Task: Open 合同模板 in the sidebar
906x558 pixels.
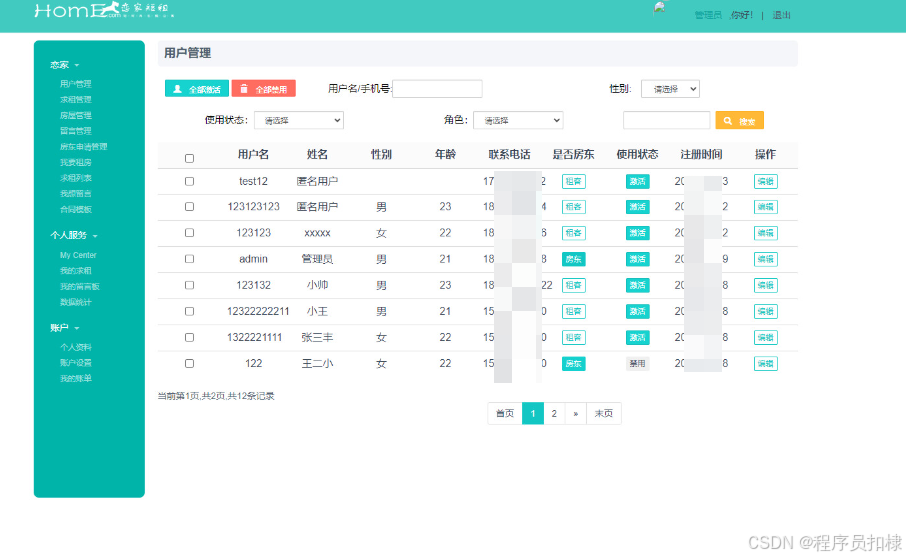Action: coord(76,209)
